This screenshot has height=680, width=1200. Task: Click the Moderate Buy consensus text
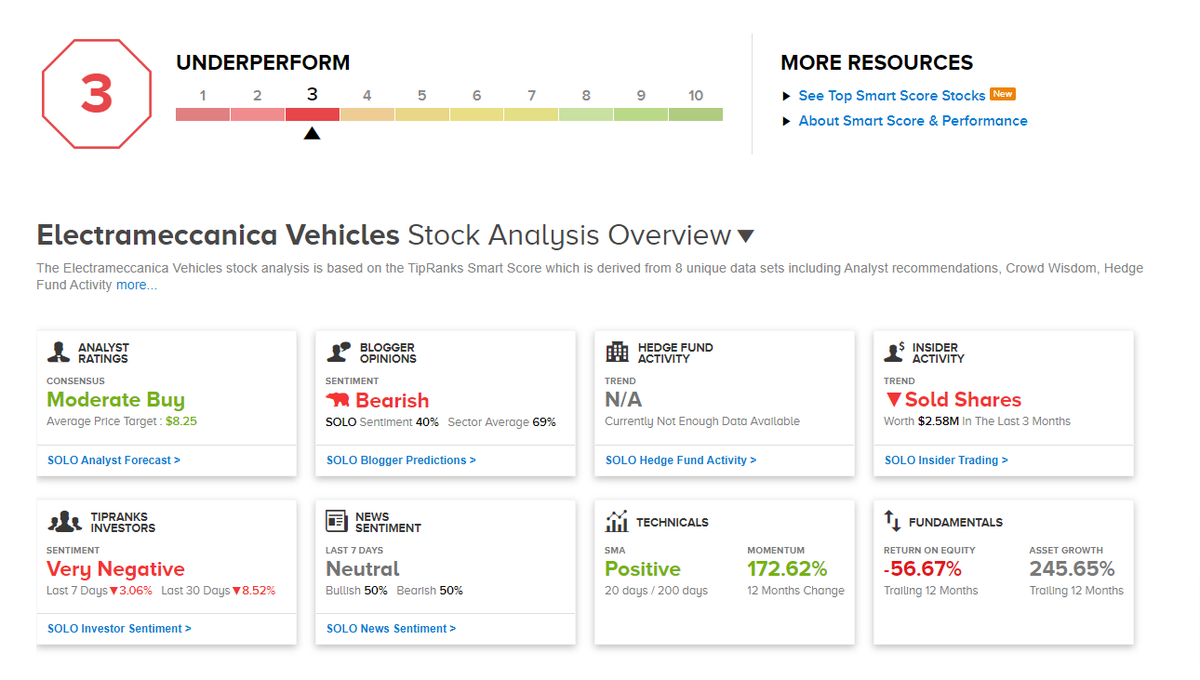click(x=116, y=400)
